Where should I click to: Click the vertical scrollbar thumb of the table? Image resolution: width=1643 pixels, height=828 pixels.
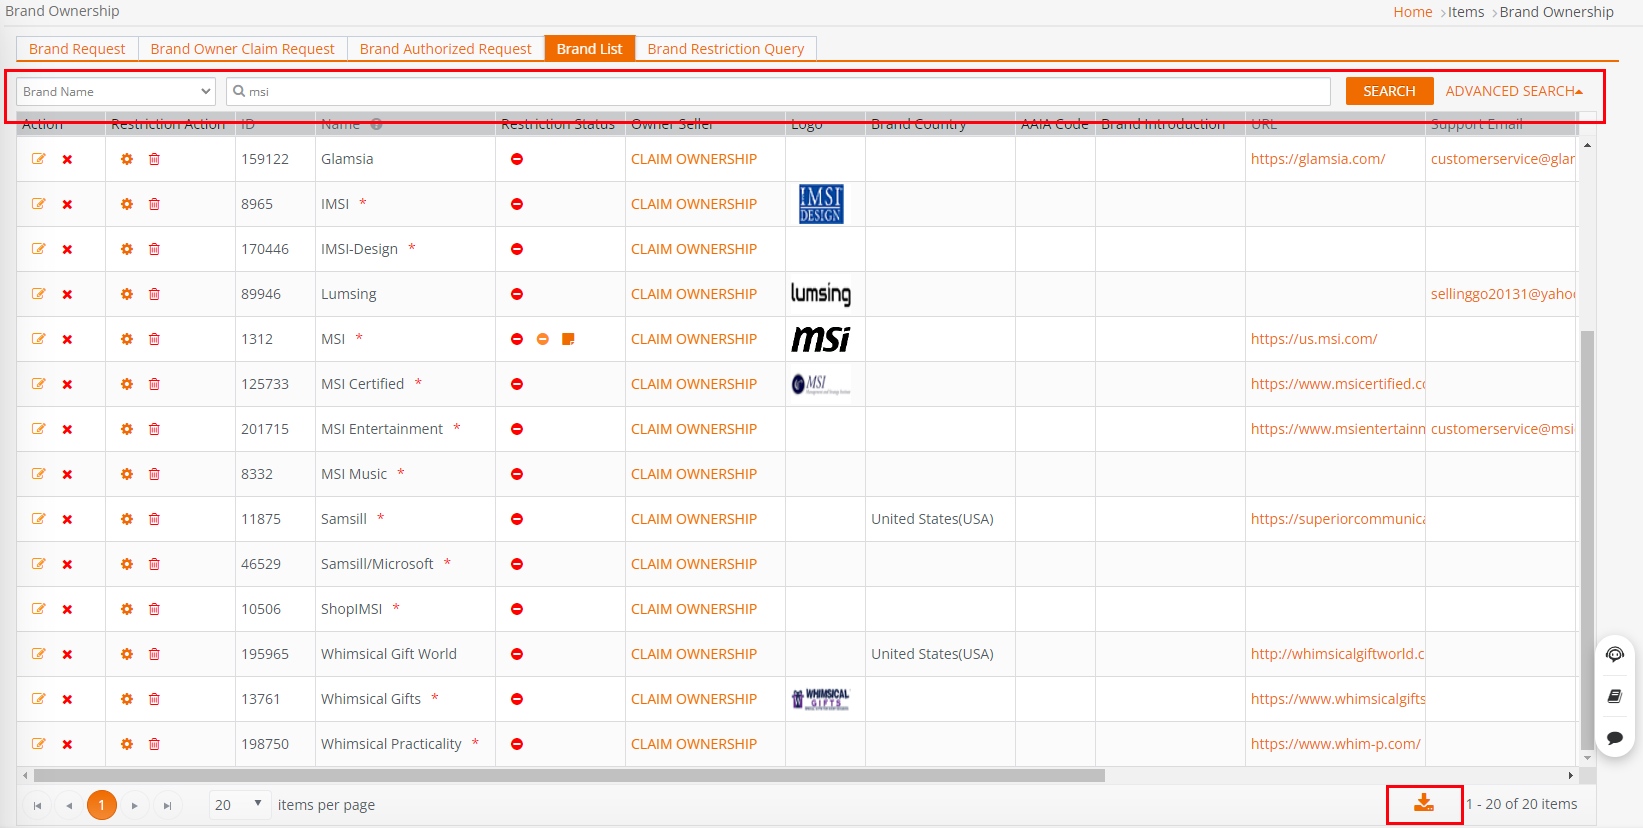click(x=1587, y=540)
